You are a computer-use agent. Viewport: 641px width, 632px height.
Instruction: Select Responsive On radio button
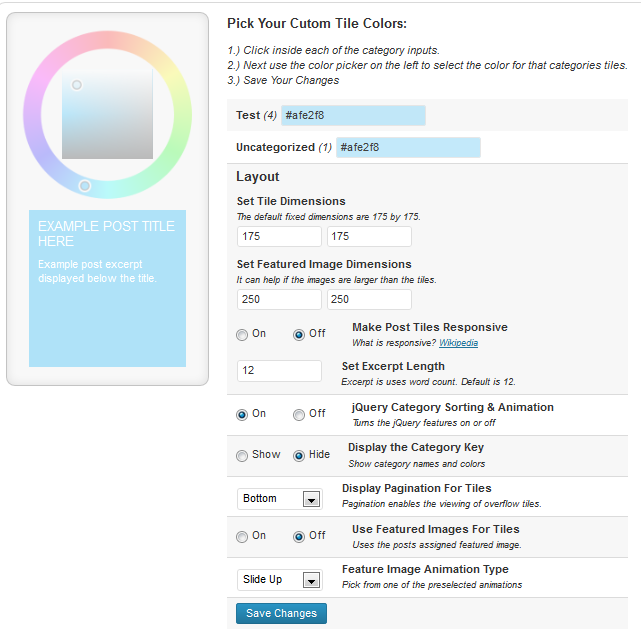click(242, 334)
